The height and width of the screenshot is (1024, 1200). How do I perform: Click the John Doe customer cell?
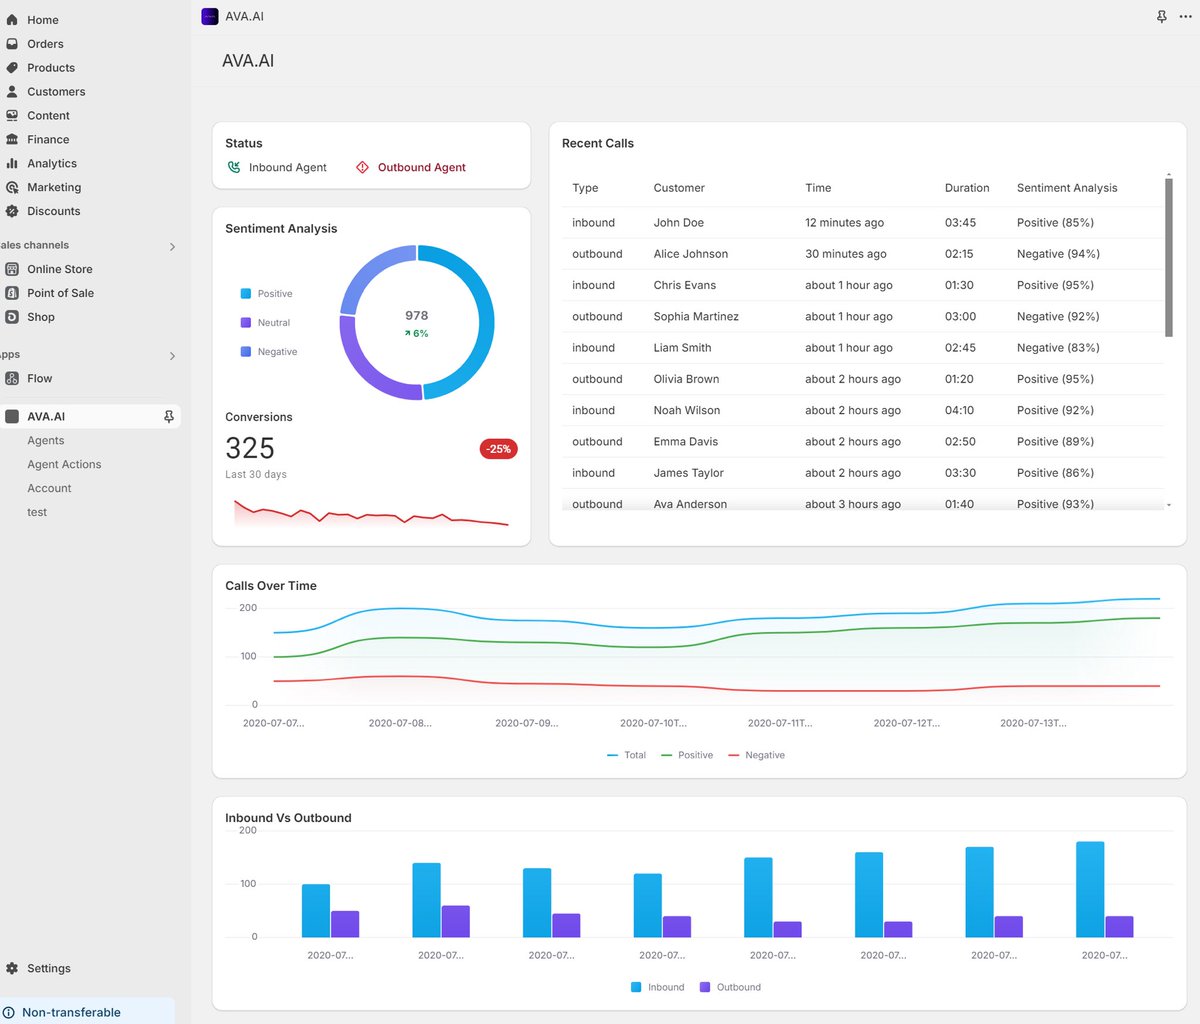679,223
